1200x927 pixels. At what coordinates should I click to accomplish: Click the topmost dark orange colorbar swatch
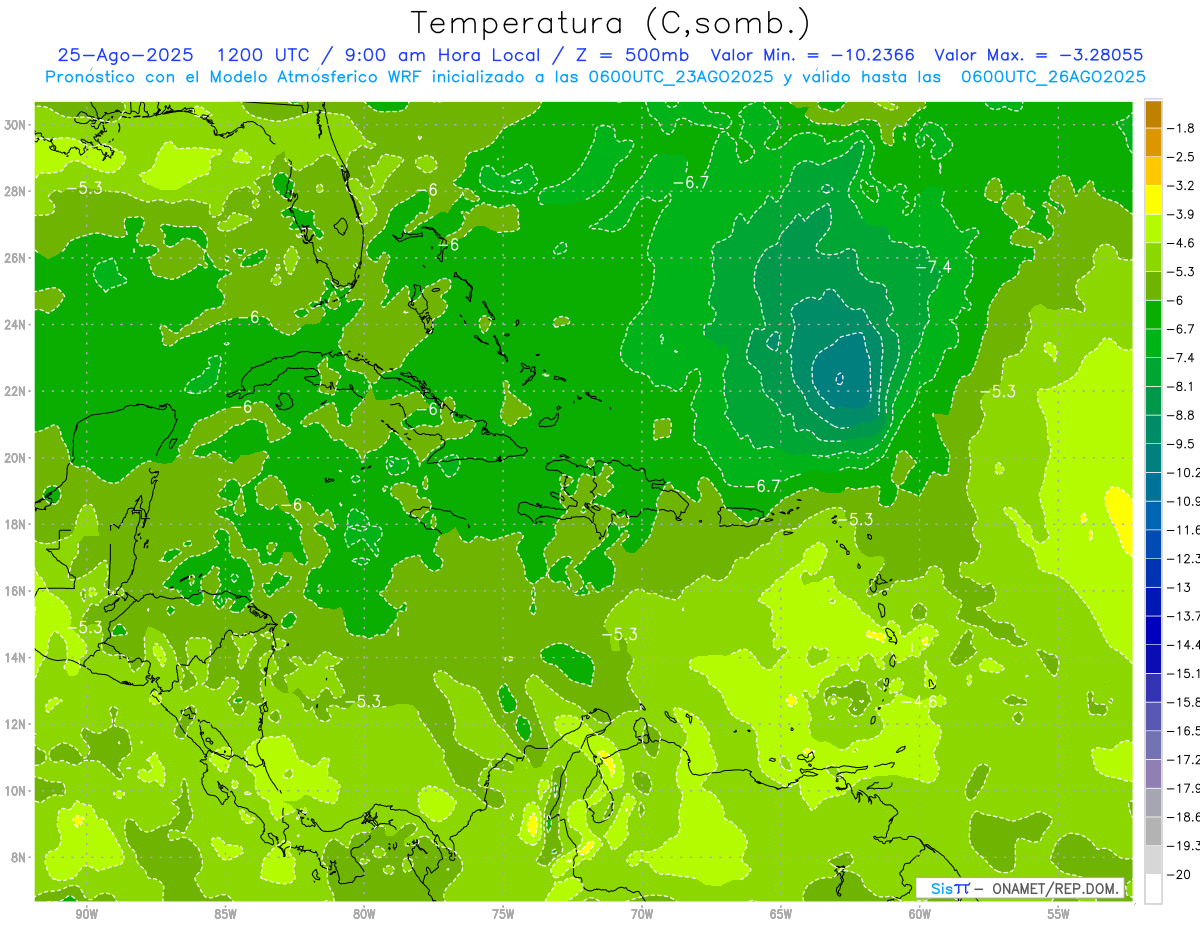pos(1153,114)
